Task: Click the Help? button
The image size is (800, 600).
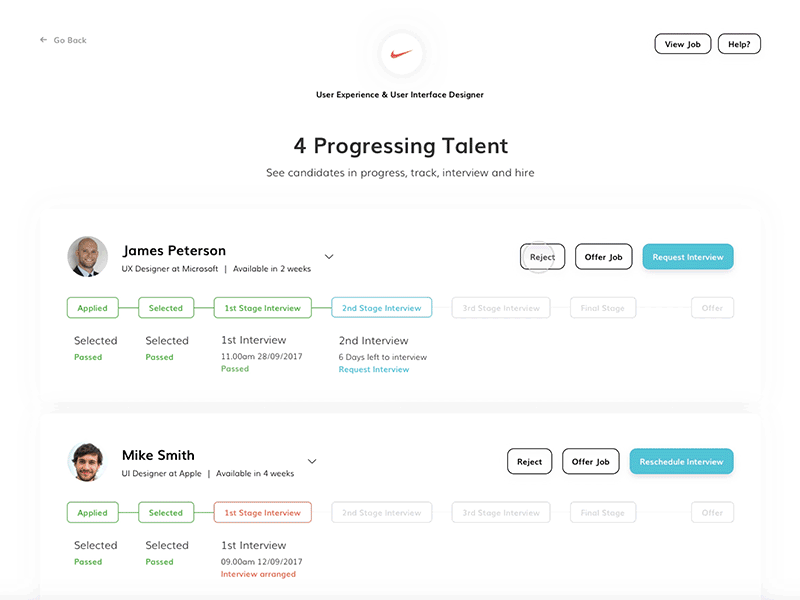Action: click(x=739, y=44)
